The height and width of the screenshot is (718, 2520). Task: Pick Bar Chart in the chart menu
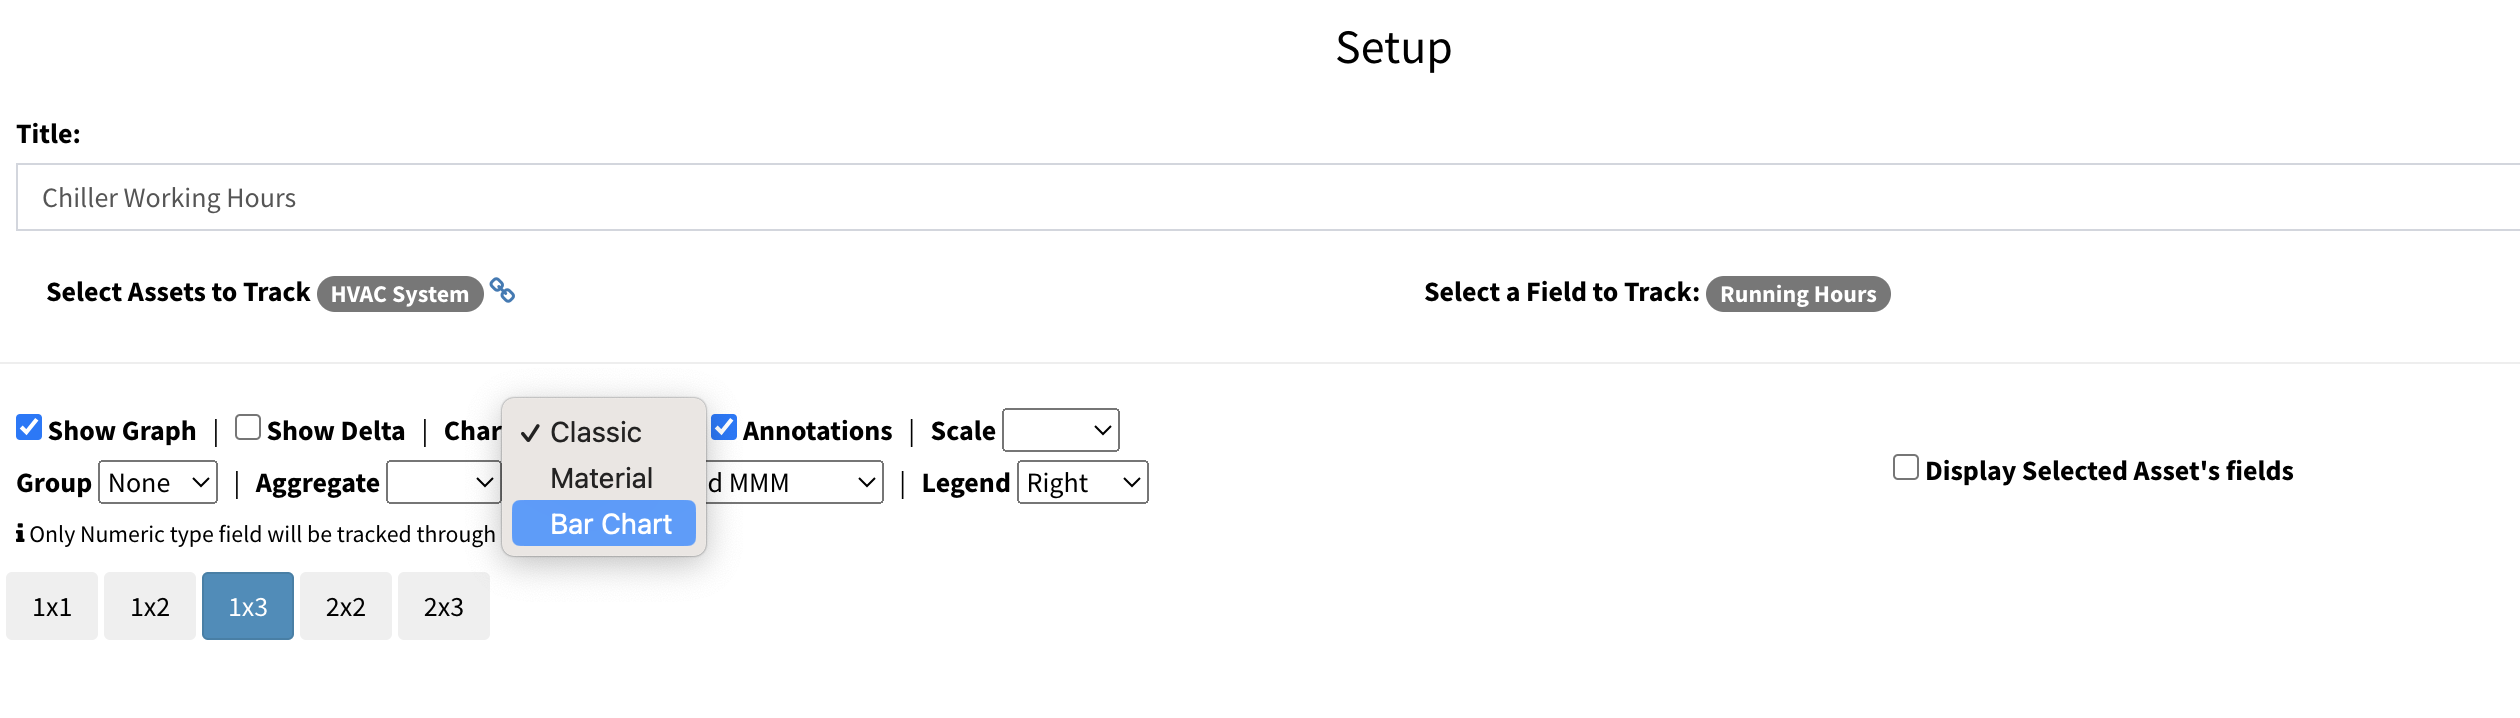610,524
